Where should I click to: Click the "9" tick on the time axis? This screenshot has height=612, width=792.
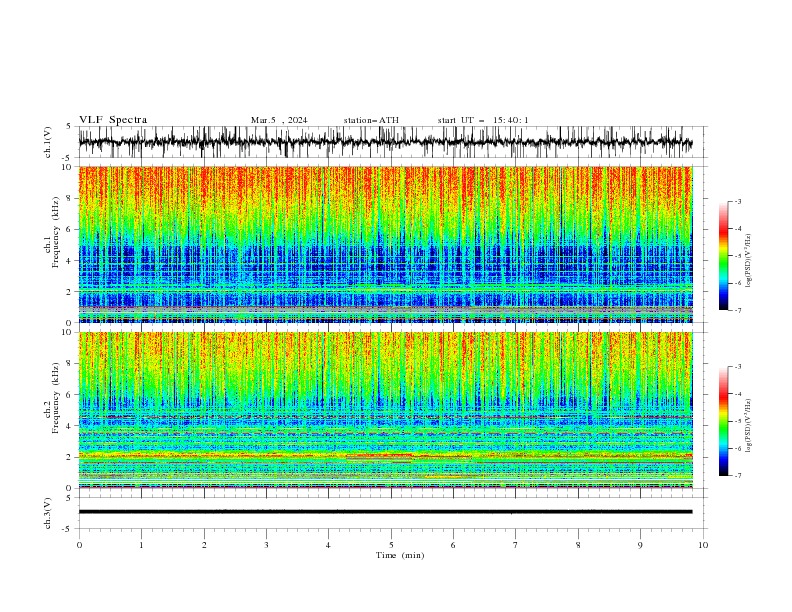(x=640, y=545)
